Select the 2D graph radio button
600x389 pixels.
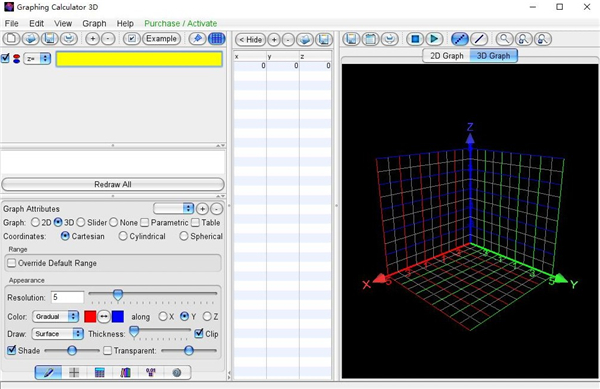click(35, 222)
